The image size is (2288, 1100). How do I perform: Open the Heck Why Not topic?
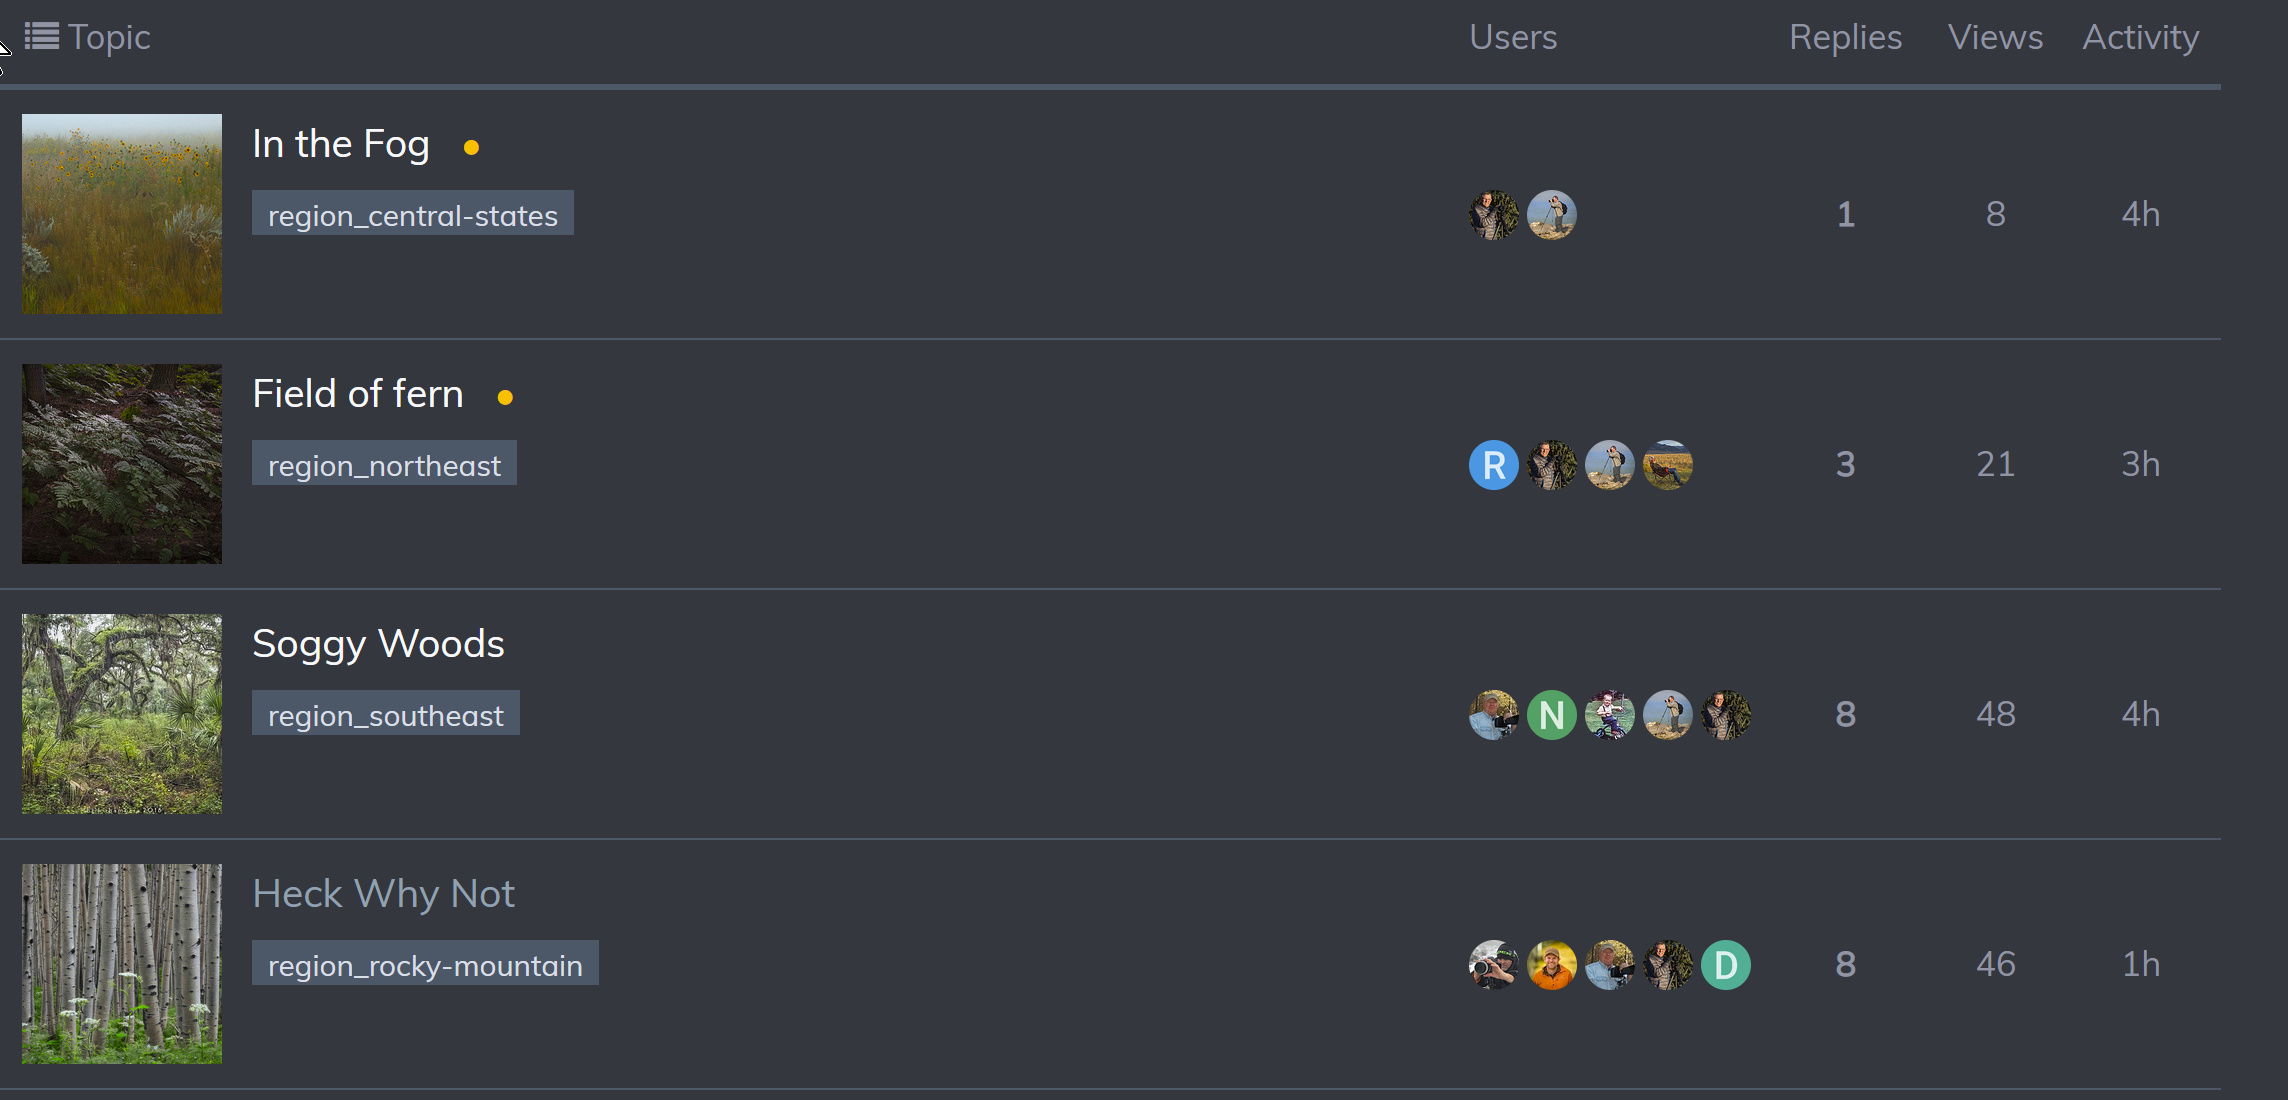pyautogui.click(x=383, y=894)
